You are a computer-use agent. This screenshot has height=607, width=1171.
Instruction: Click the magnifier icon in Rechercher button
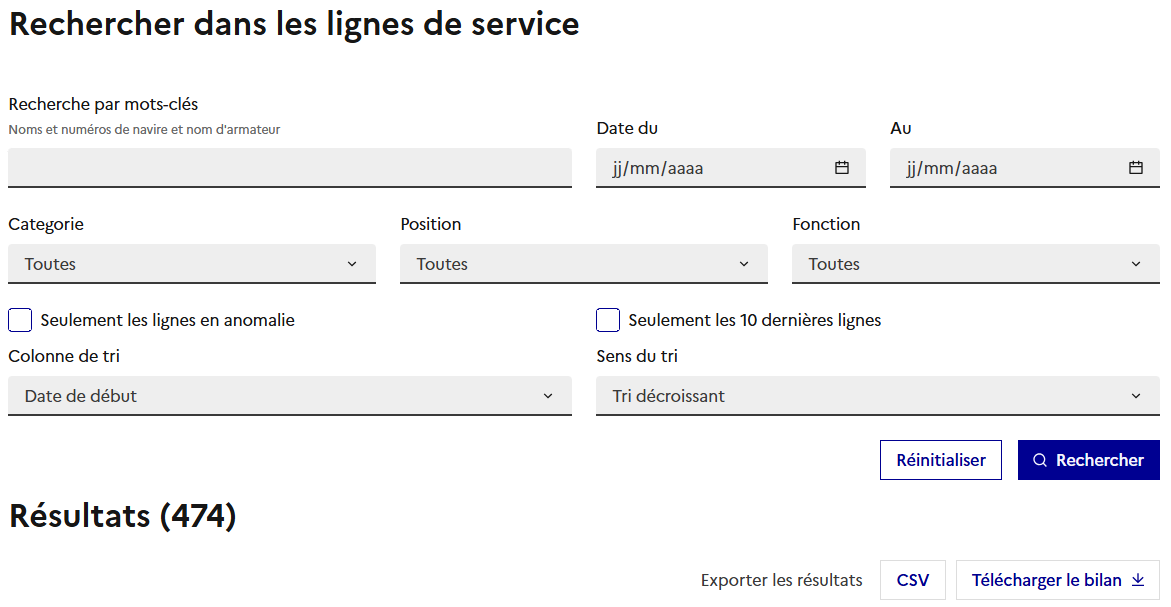coord(1040,460)
